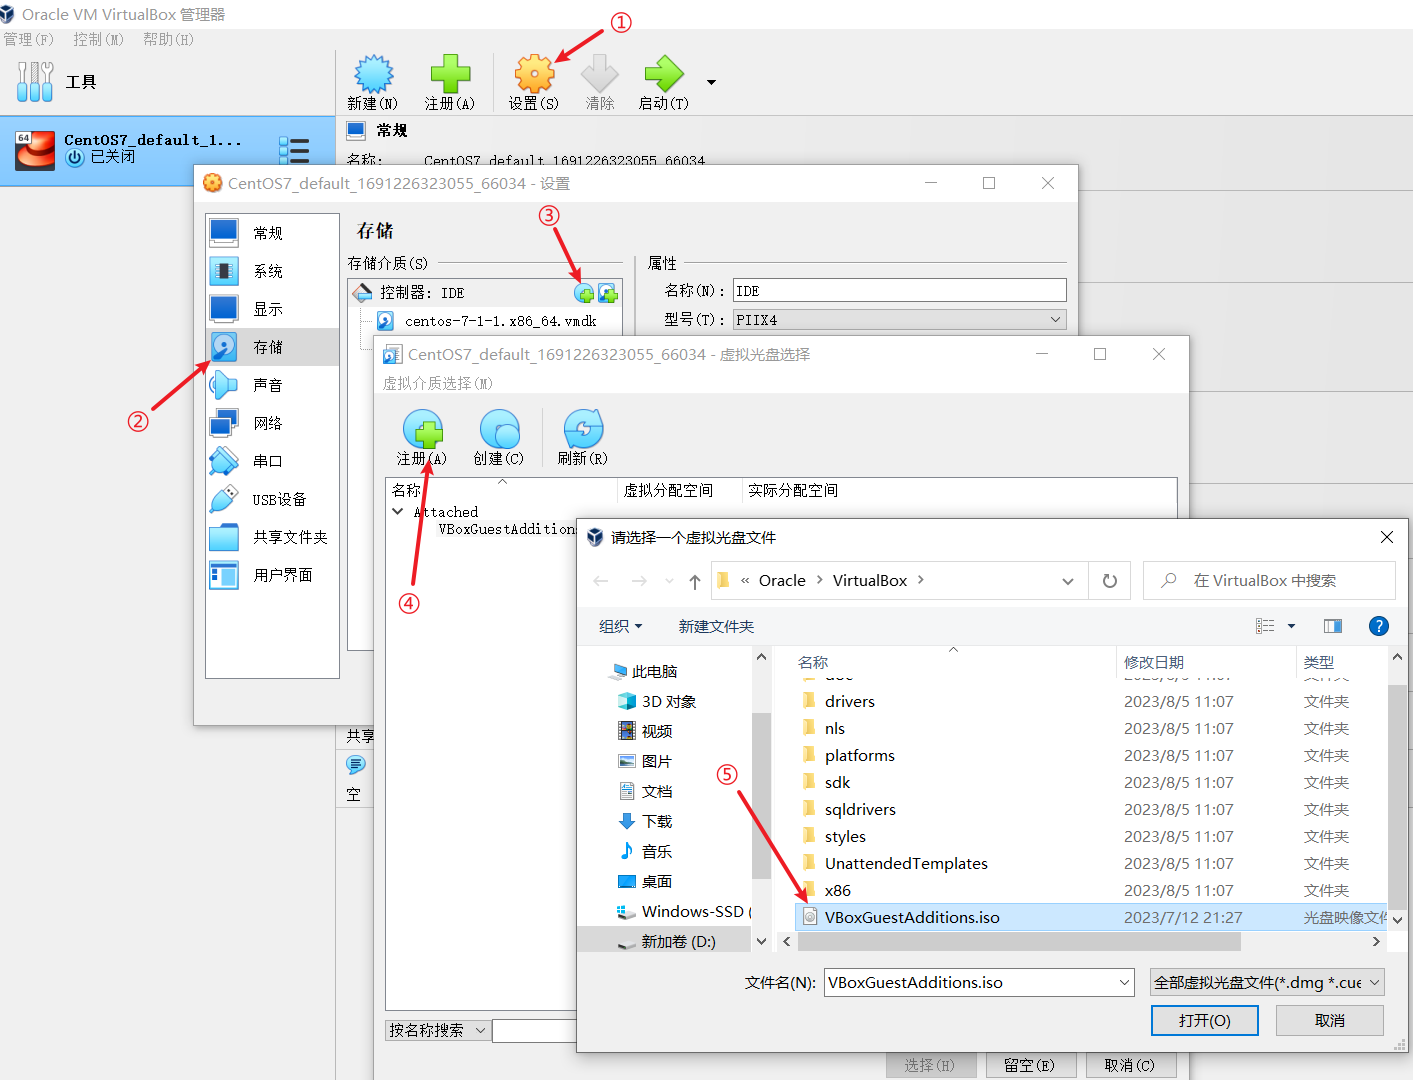Image resolution: width=1413 pixels, height=1080 pixels.
Task: Open the VM list menu icon beside CentOS7 entry
Action: pyautogui.click(x=294, y=151)
